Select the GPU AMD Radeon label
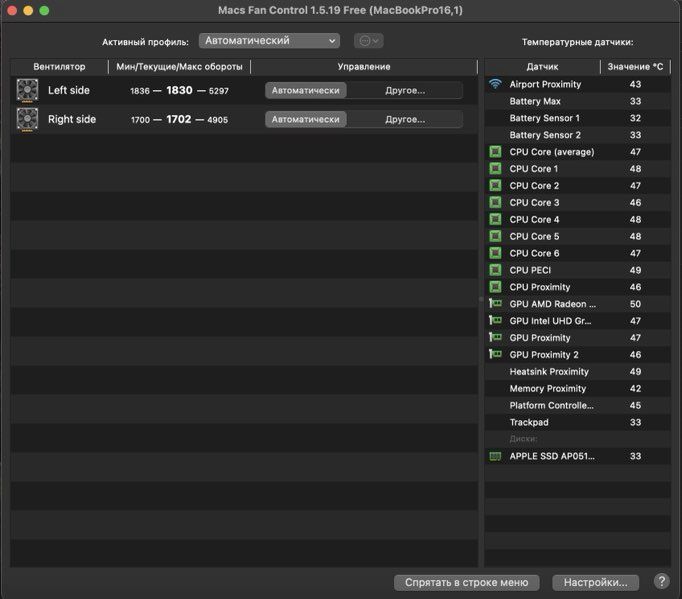This screenshot has height=599, width=682. [x=552, y=304]
